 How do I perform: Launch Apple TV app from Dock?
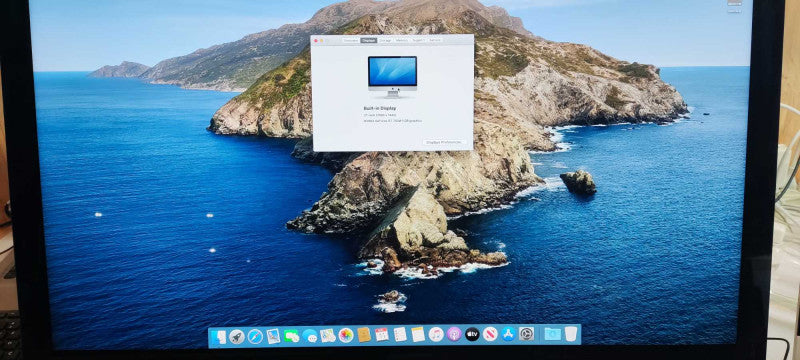(x=472, y=334)
